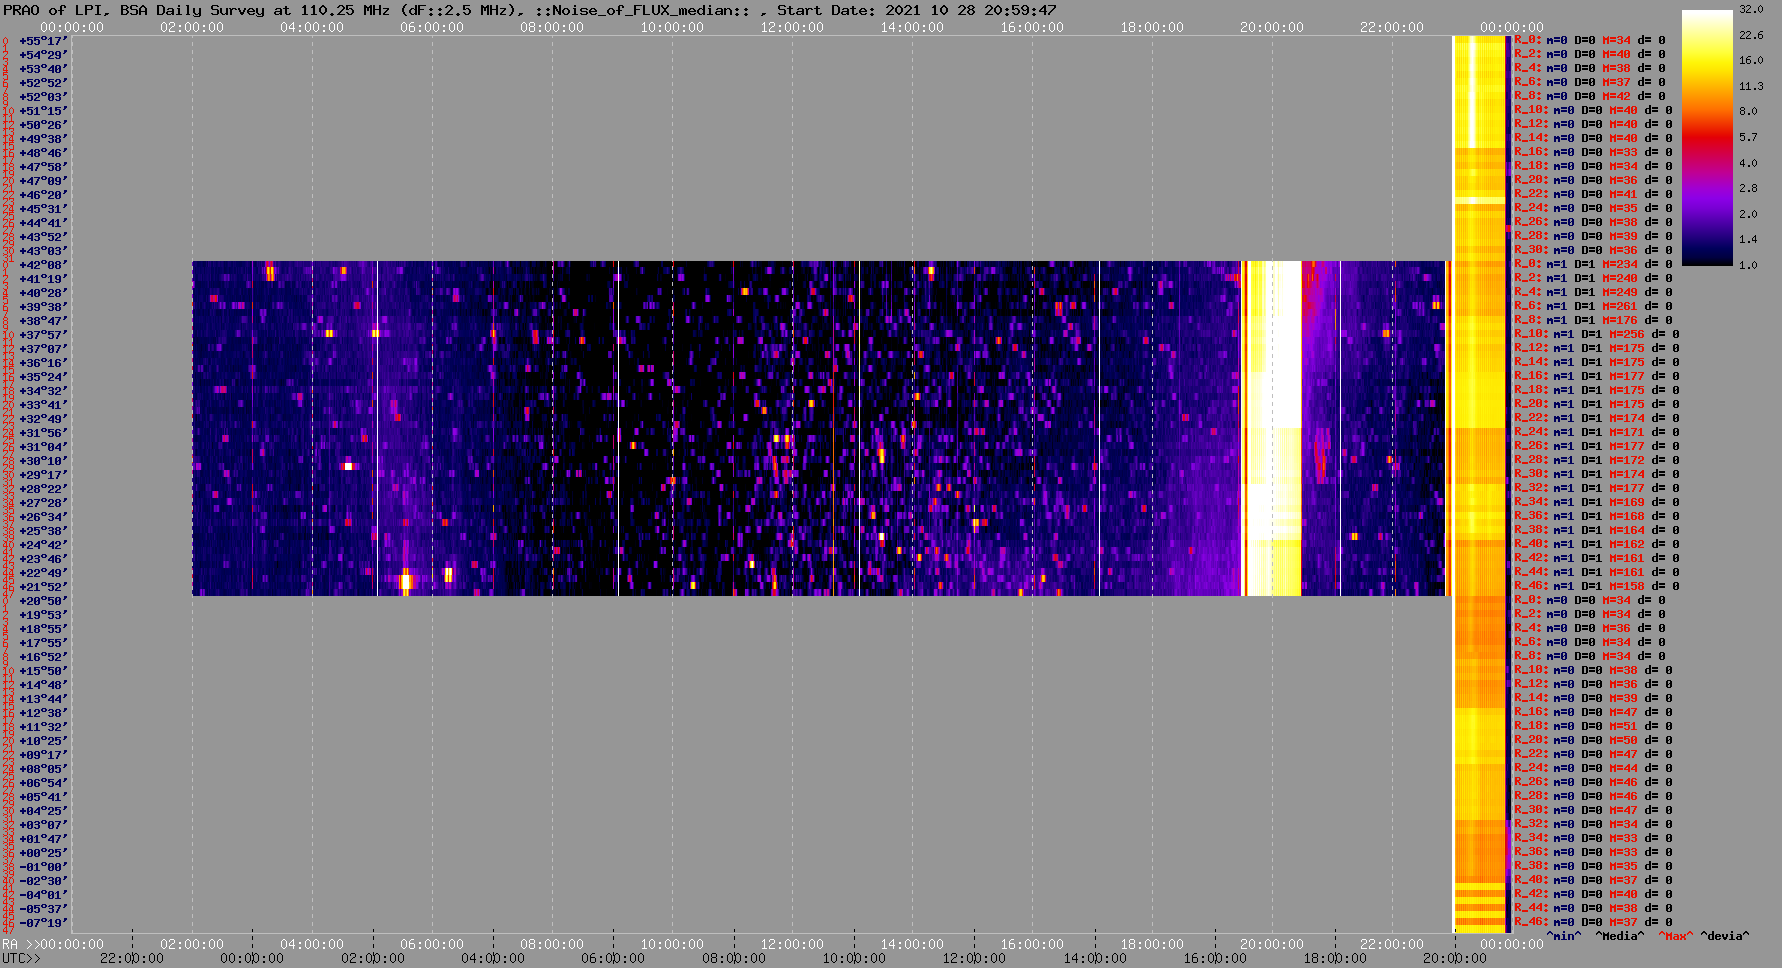Viewport: 1782px width, 968px height.
Task: Click declination label +50°26'
Action: click(x=43, y=125)
